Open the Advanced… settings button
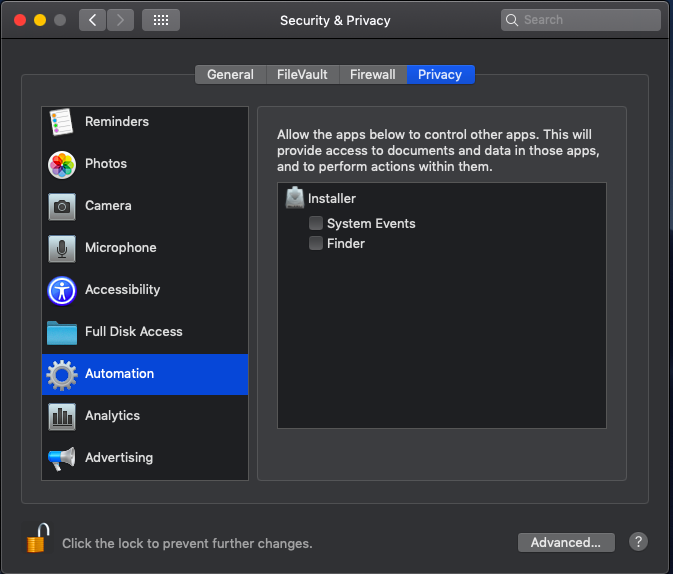The height and width of the screenshot is (574, 673). point(566,543)
